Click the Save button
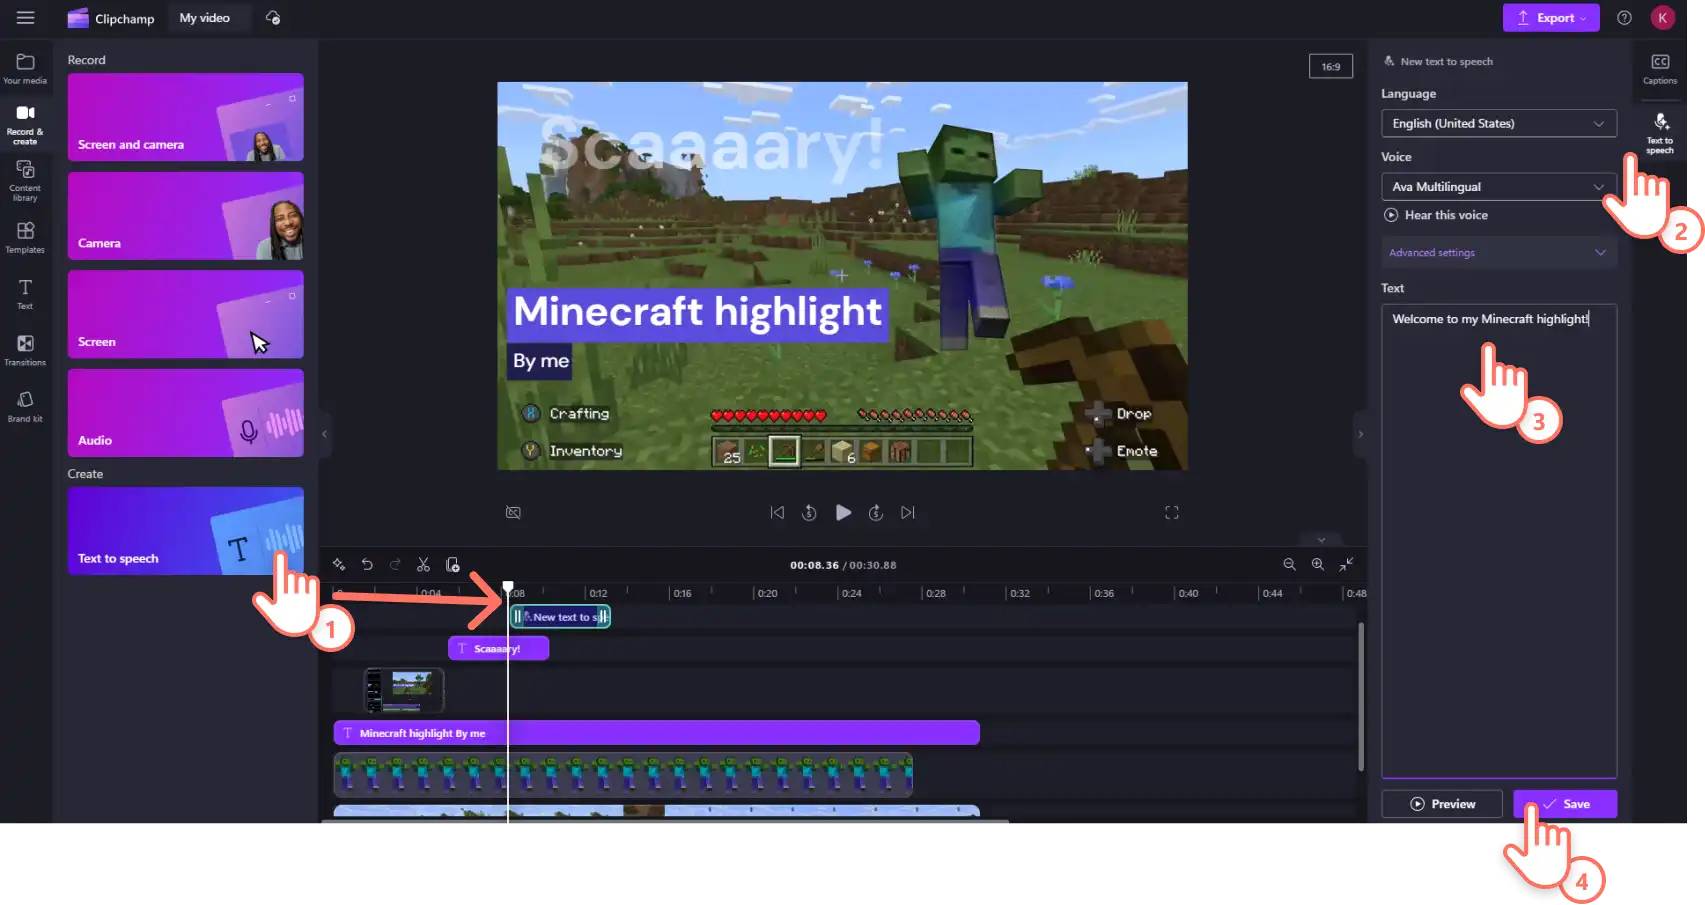The image size is (1705, 905). coord(1565,804)
